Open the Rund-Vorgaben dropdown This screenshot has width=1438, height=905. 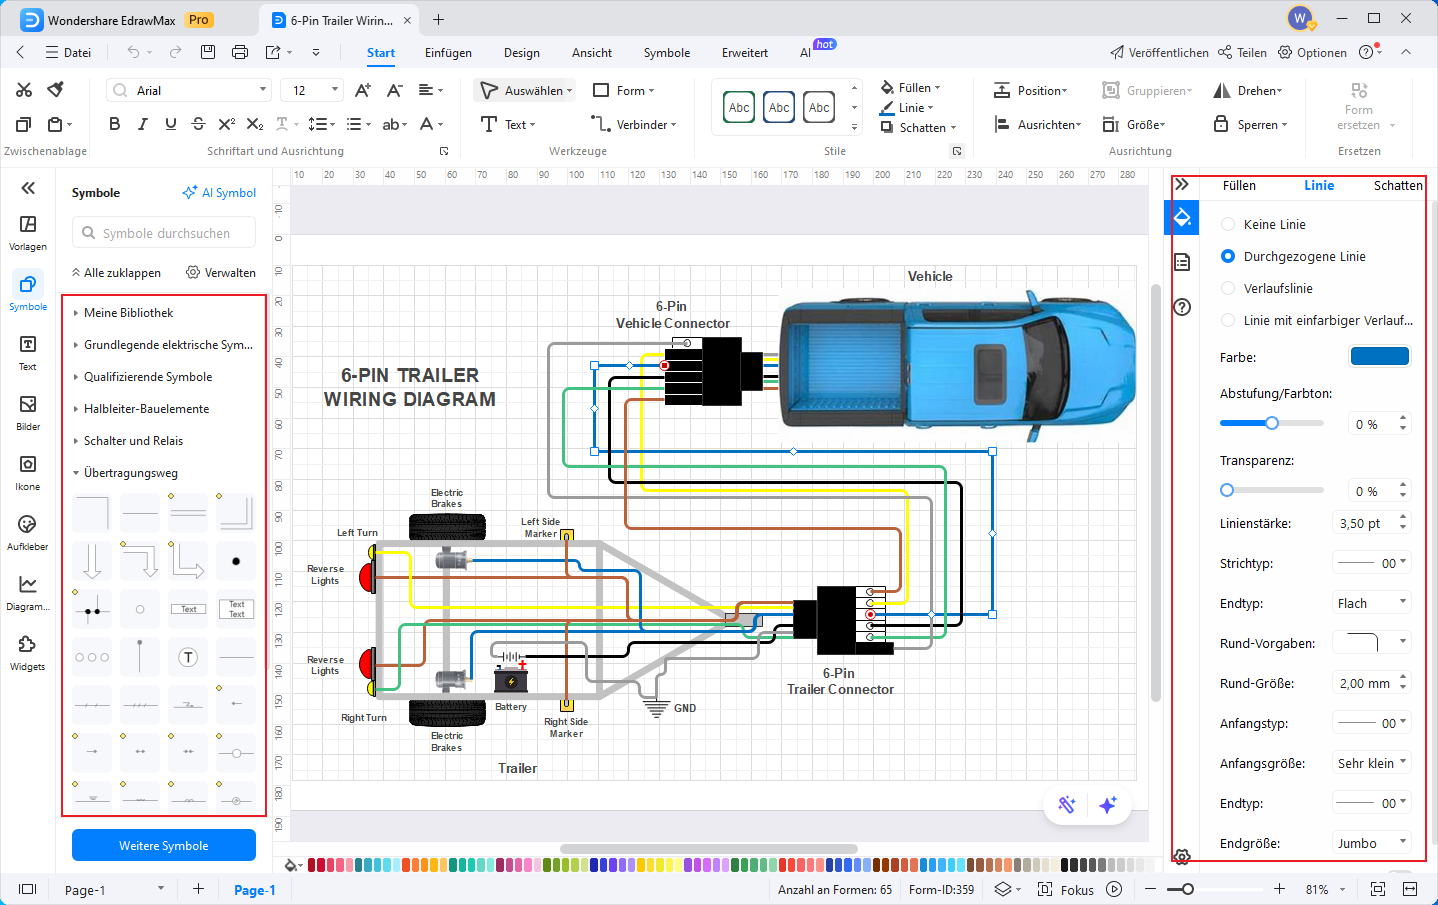[1371, 643]
